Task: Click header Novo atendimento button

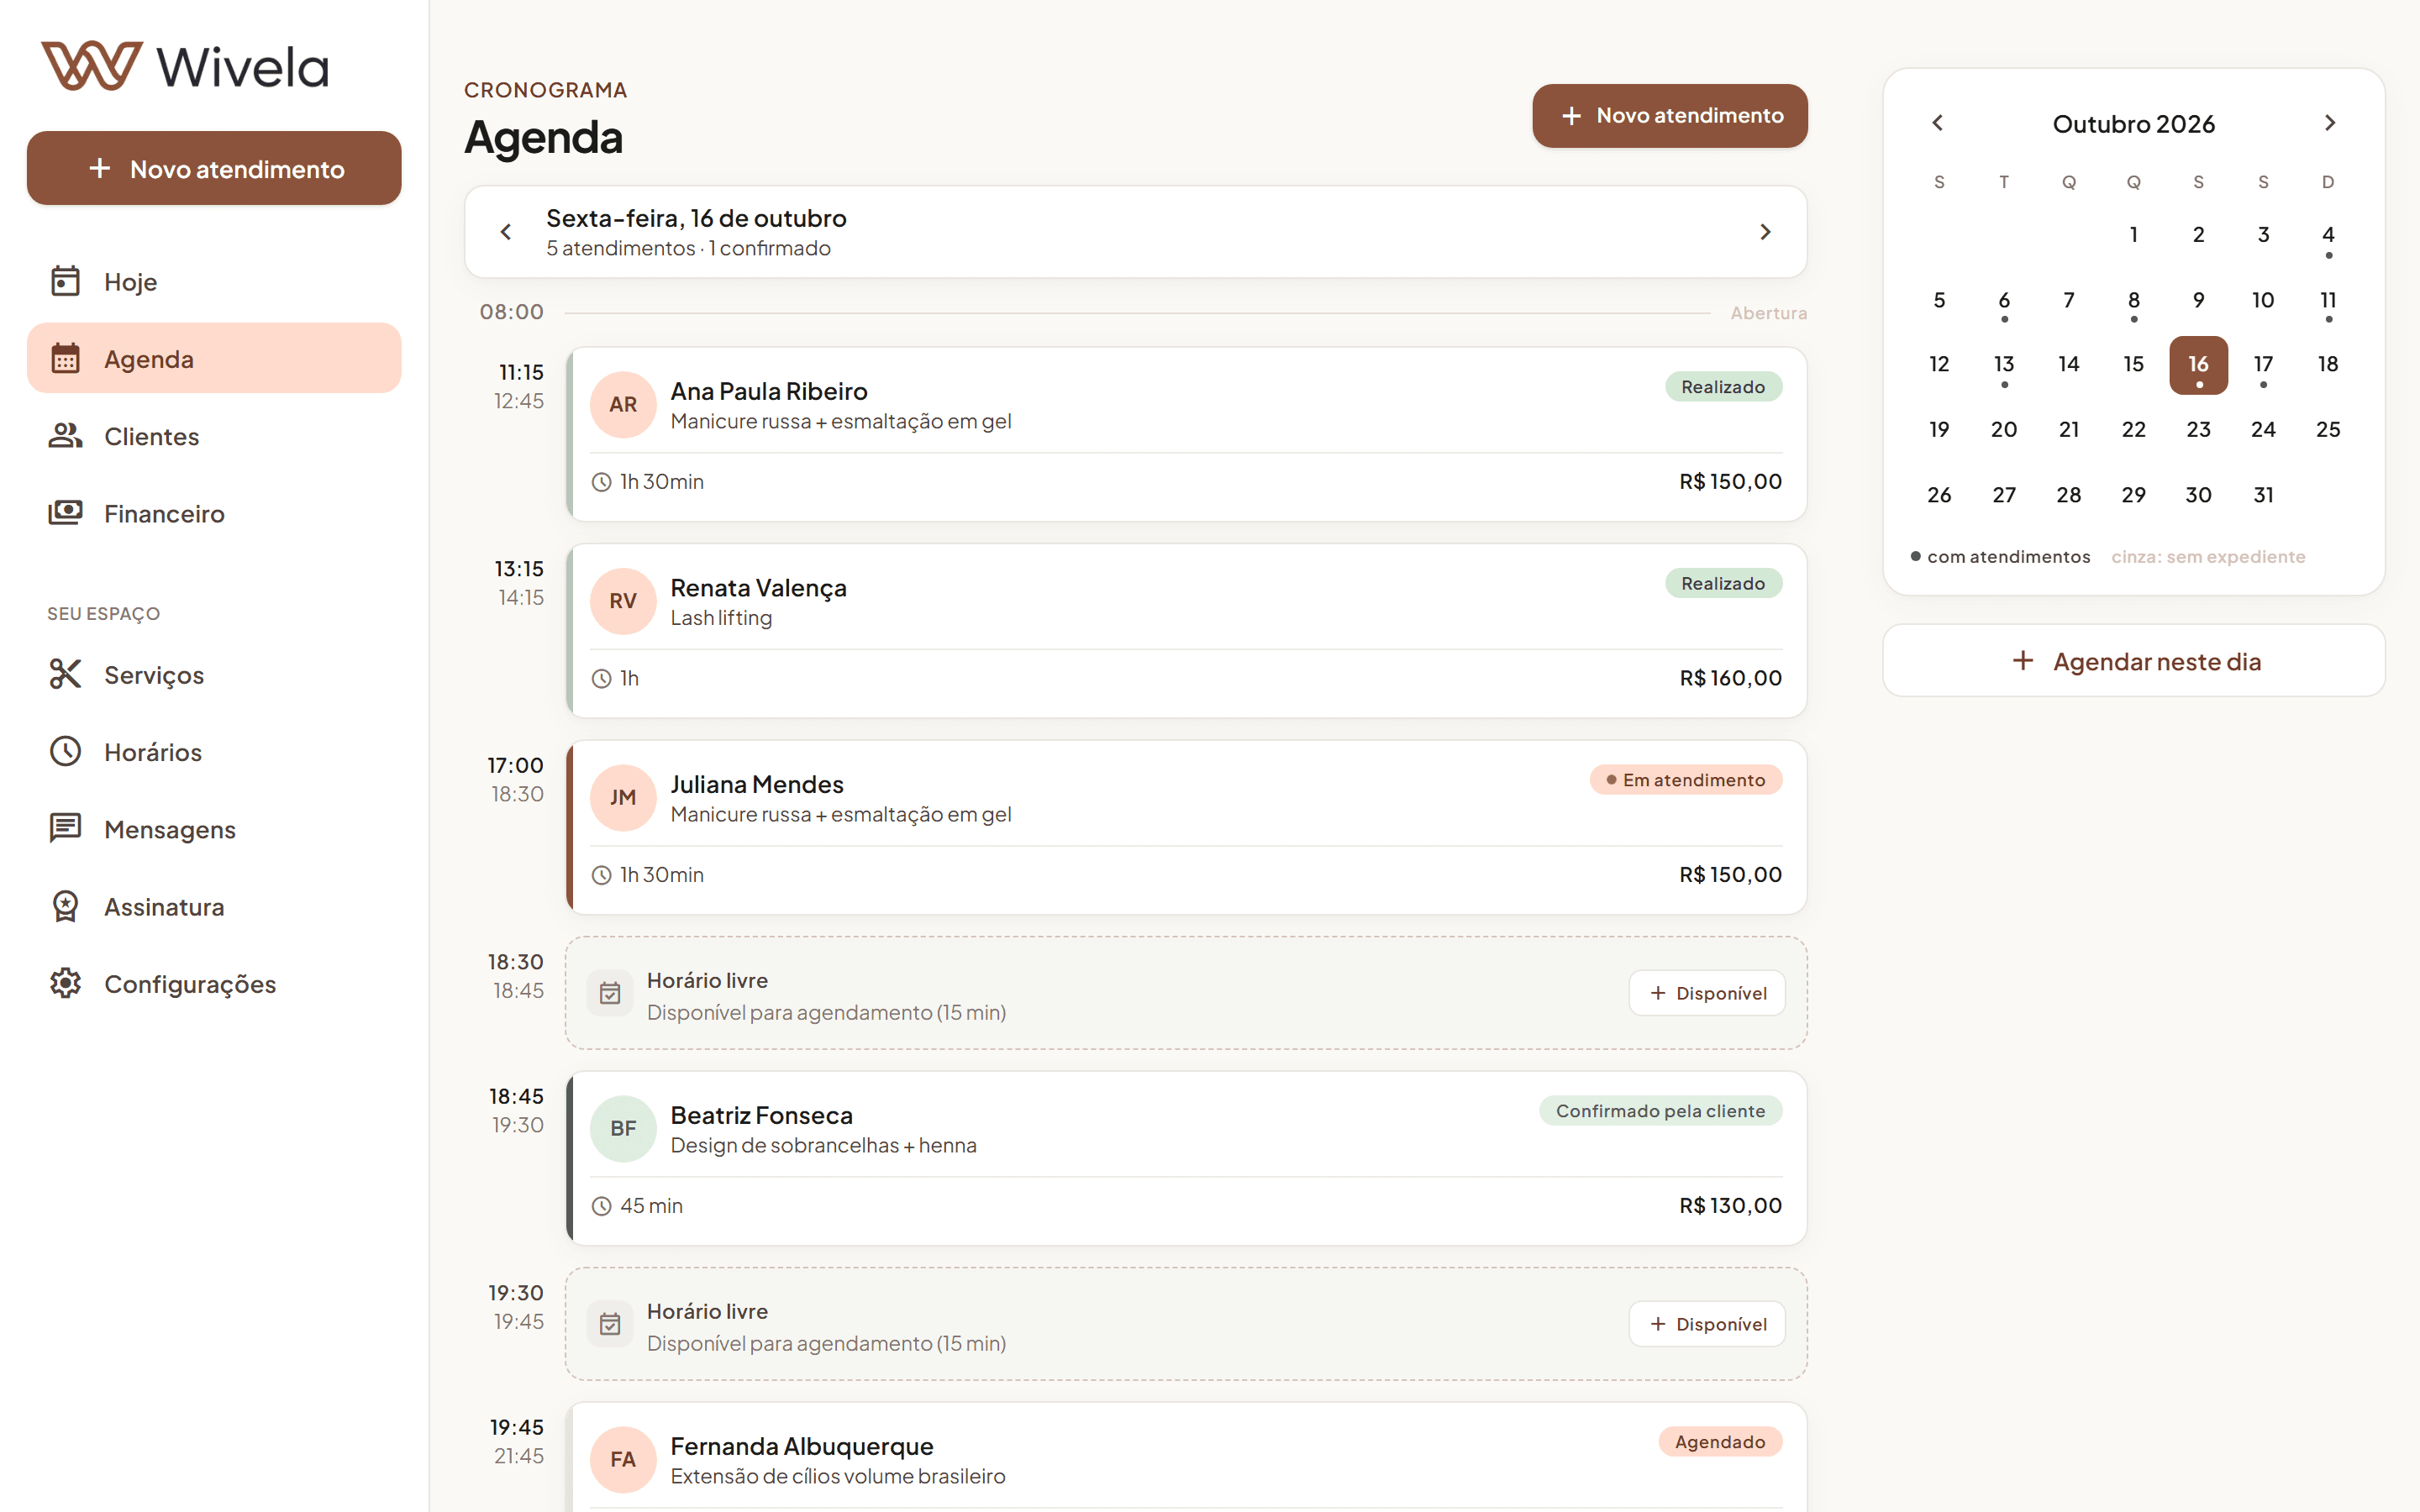Action: tap(1669, 116)
